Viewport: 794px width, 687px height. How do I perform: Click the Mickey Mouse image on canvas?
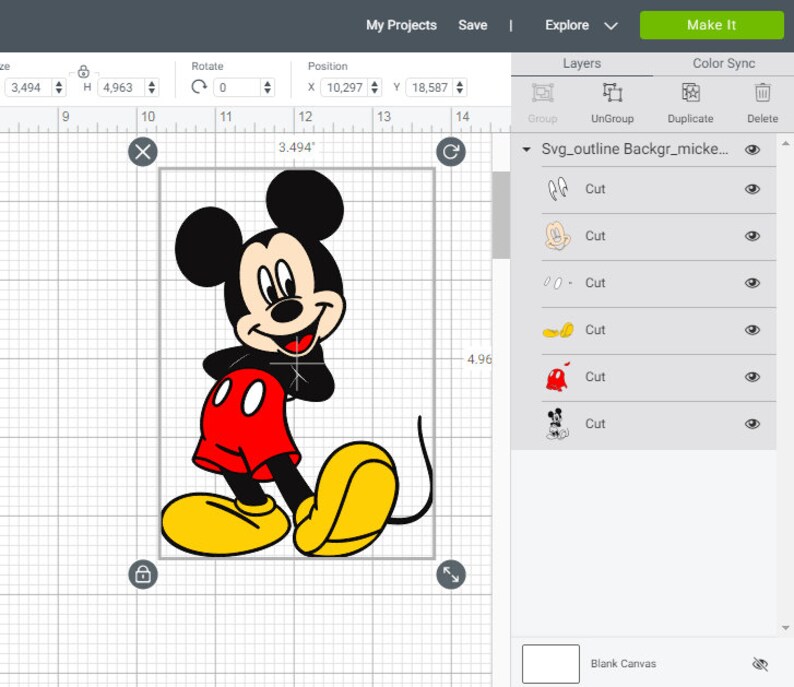click(x=297, y=363)
